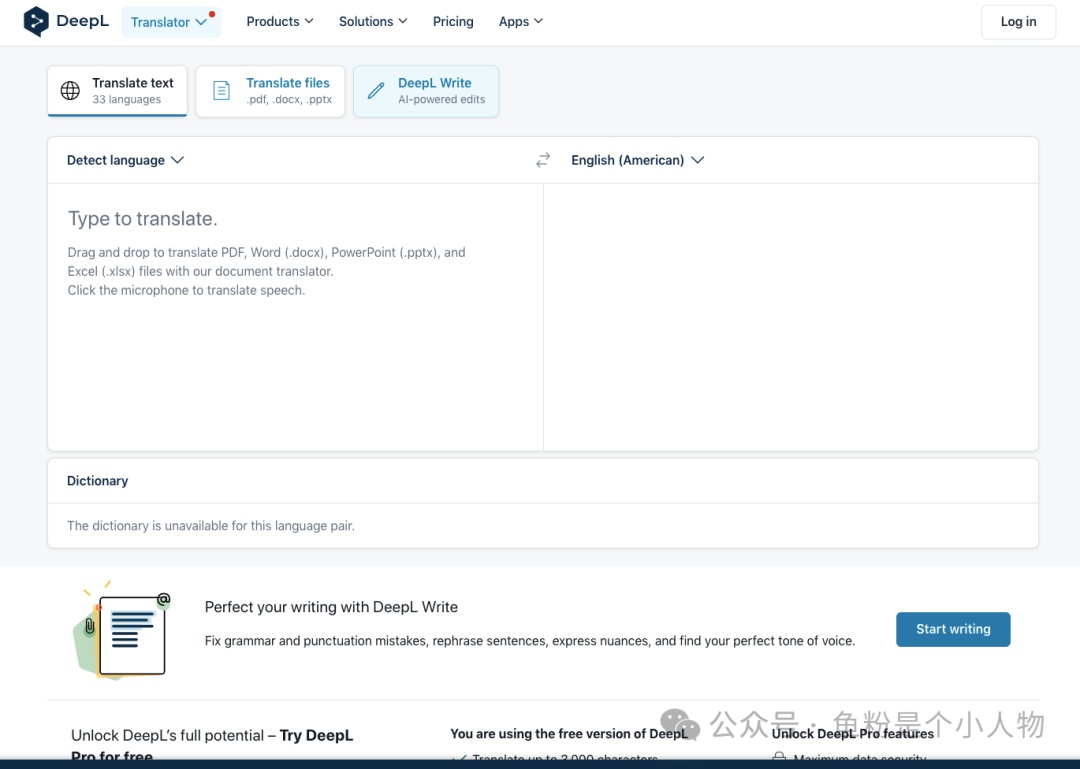Expand the Apps menu
This screenshot has width=1080, height=769.
pyautogui.click(x=521, y=21)
